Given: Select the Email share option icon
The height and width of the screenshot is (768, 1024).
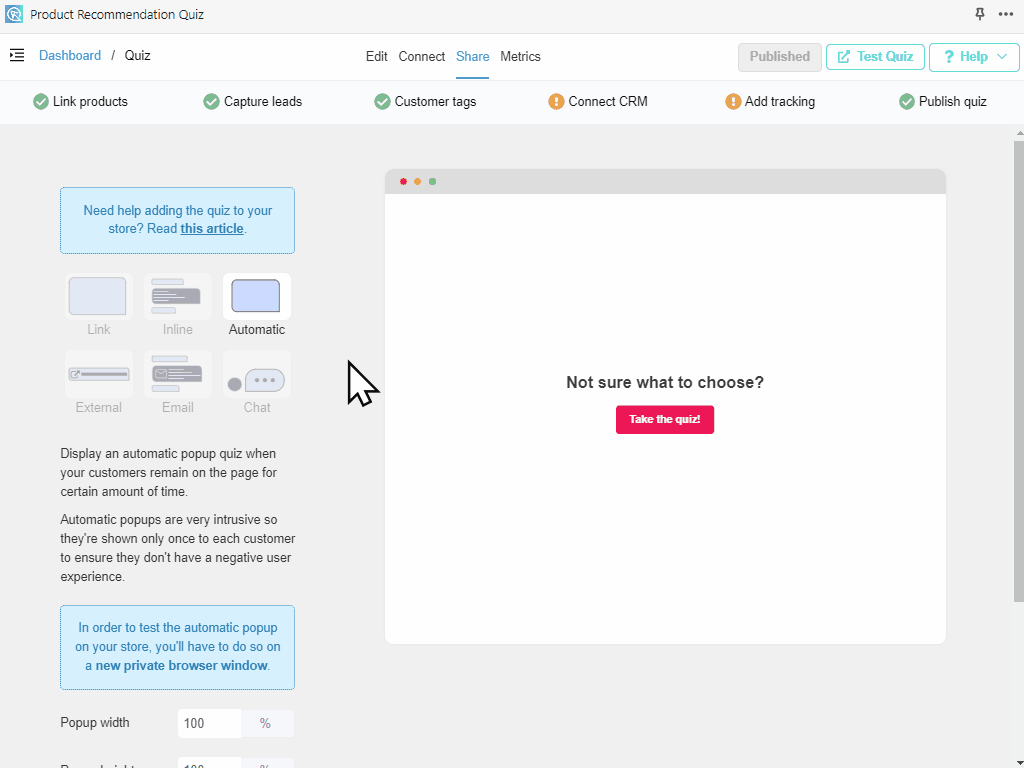Looking at the screenshot, I should click(177, 374).
